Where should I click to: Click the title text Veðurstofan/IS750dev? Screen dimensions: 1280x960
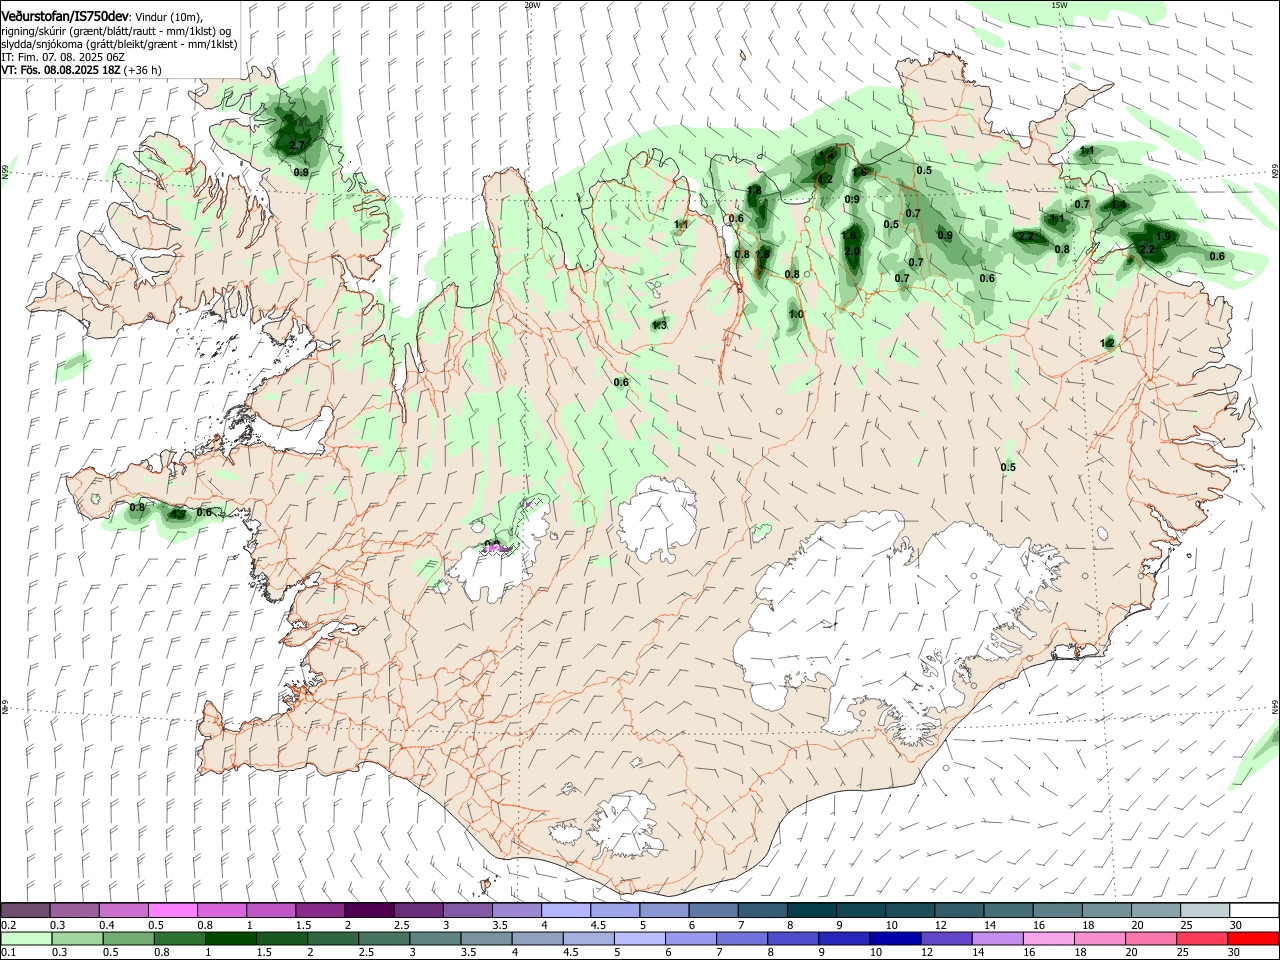point(65,17)
